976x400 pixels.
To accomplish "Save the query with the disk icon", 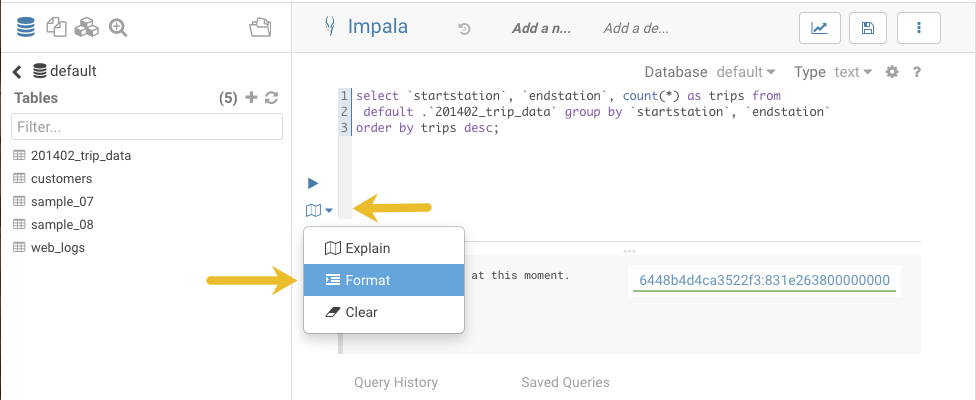I will (868, 29).
